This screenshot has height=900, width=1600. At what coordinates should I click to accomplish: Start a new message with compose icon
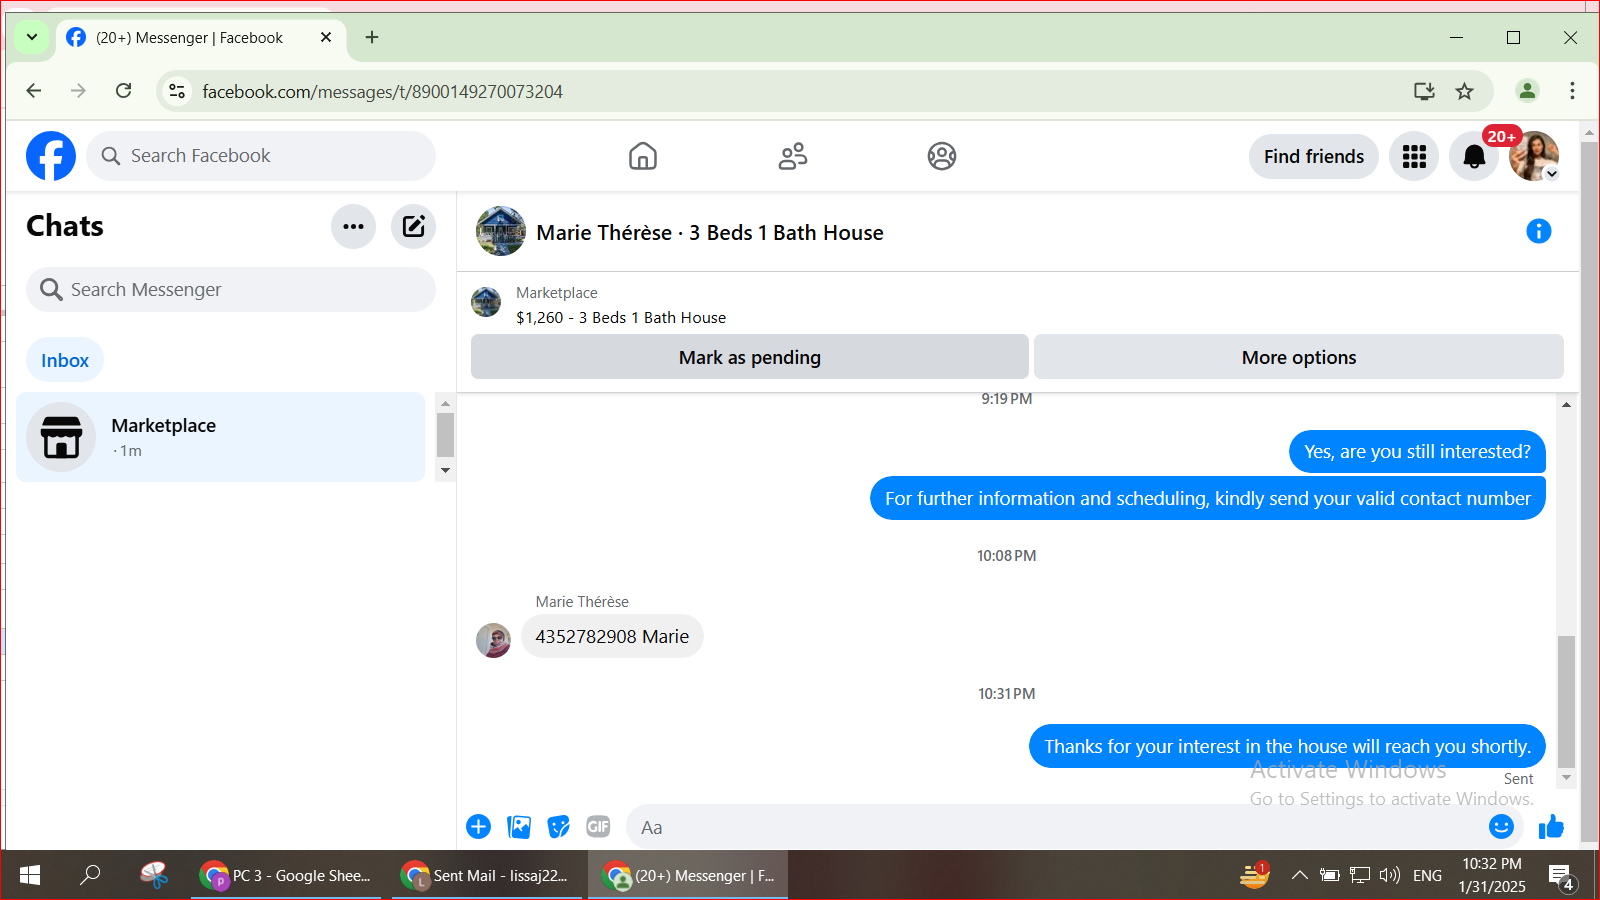coord(413,226)
